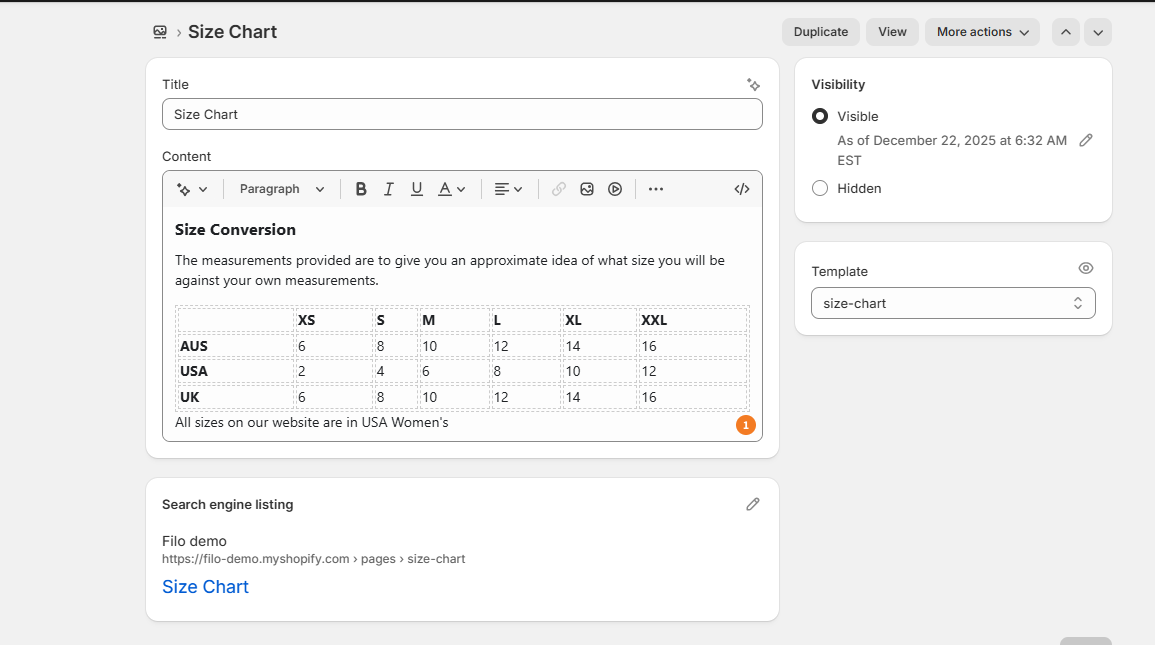Click the Duplicate button

pos(821,32)
